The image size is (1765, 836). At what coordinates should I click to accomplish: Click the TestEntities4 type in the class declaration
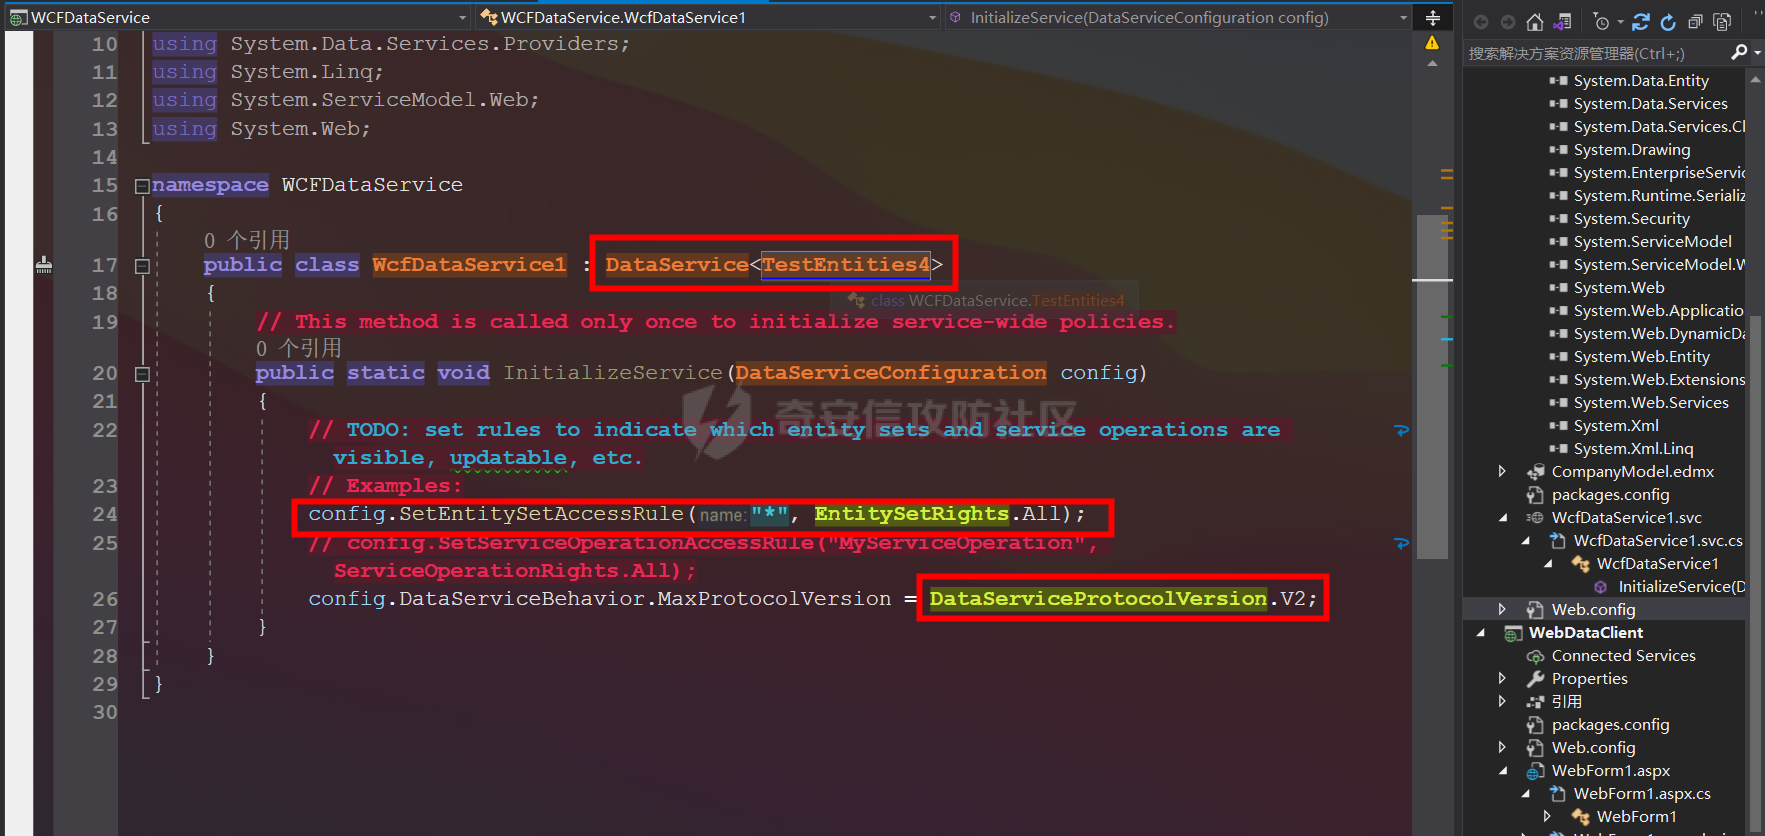pos(846,265)
